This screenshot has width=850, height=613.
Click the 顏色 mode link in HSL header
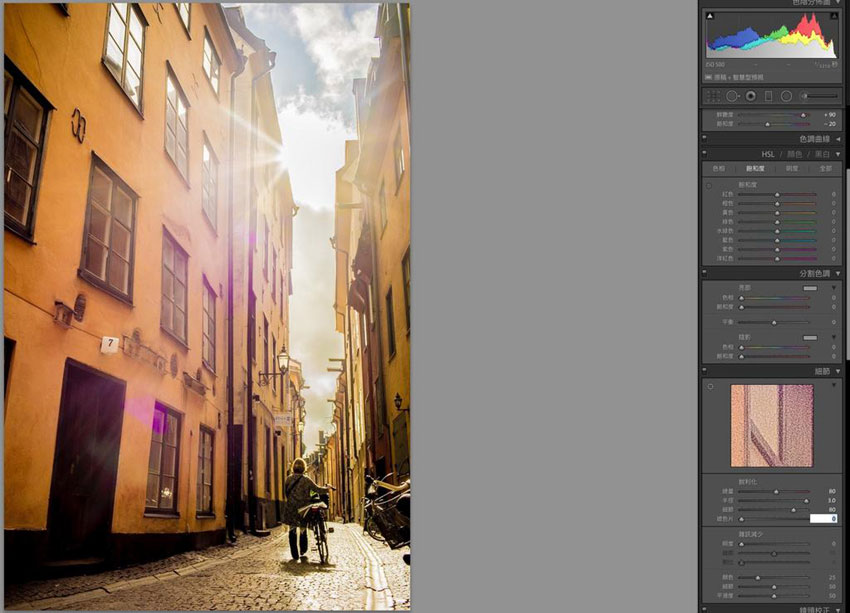pyautogui.click(x=796, y=154)
